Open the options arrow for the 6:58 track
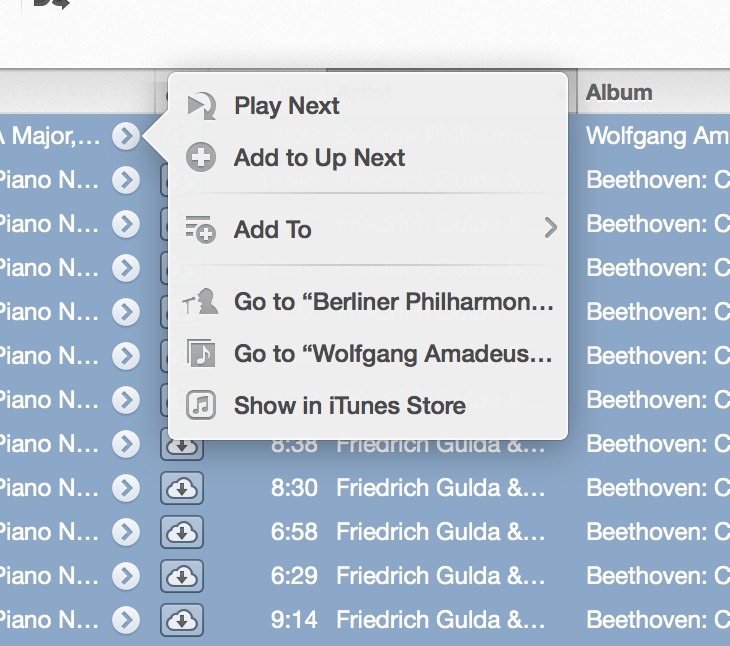The height and width of the screenshot is (646, 730). (125, 532)
